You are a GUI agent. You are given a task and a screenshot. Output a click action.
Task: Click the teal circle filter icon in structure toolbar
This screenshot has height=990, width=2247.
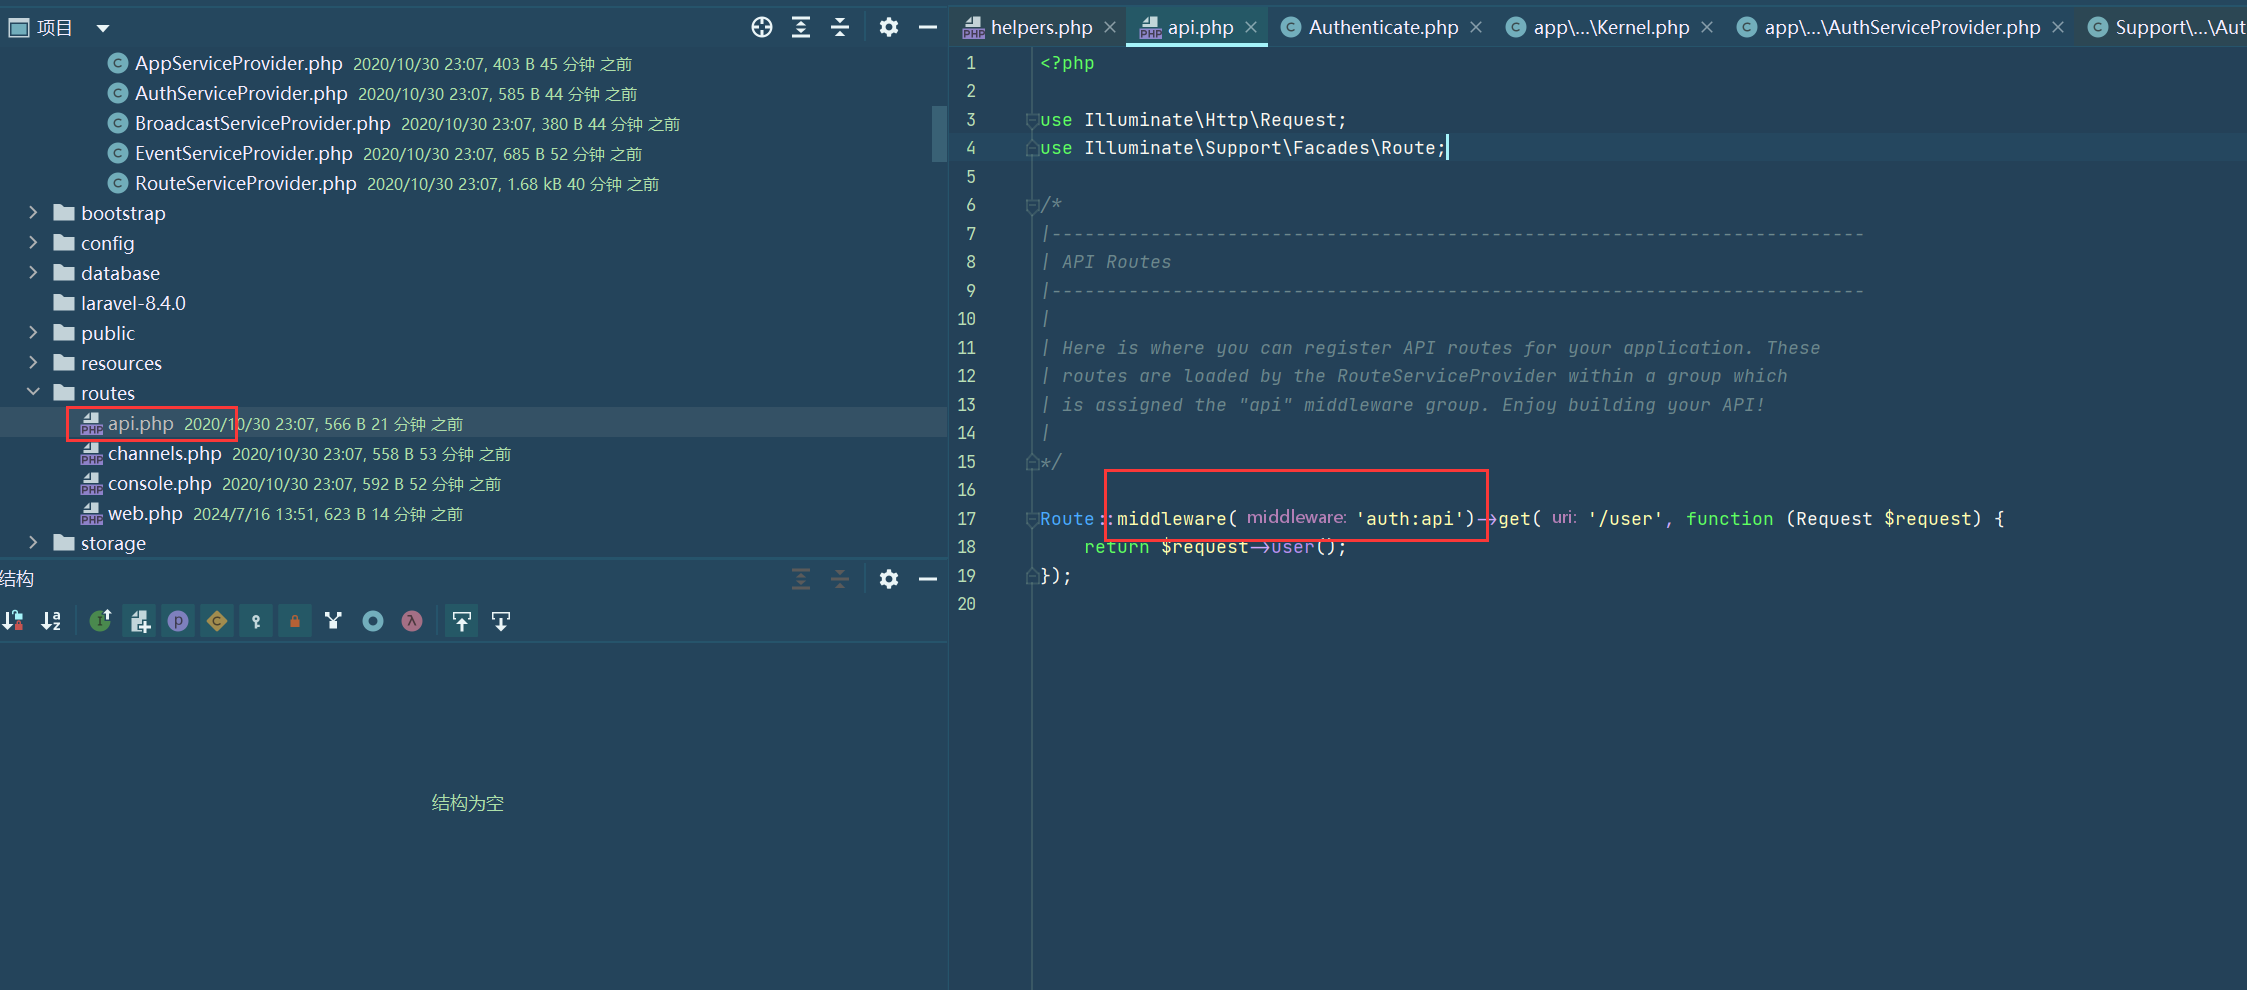[373, 621]
